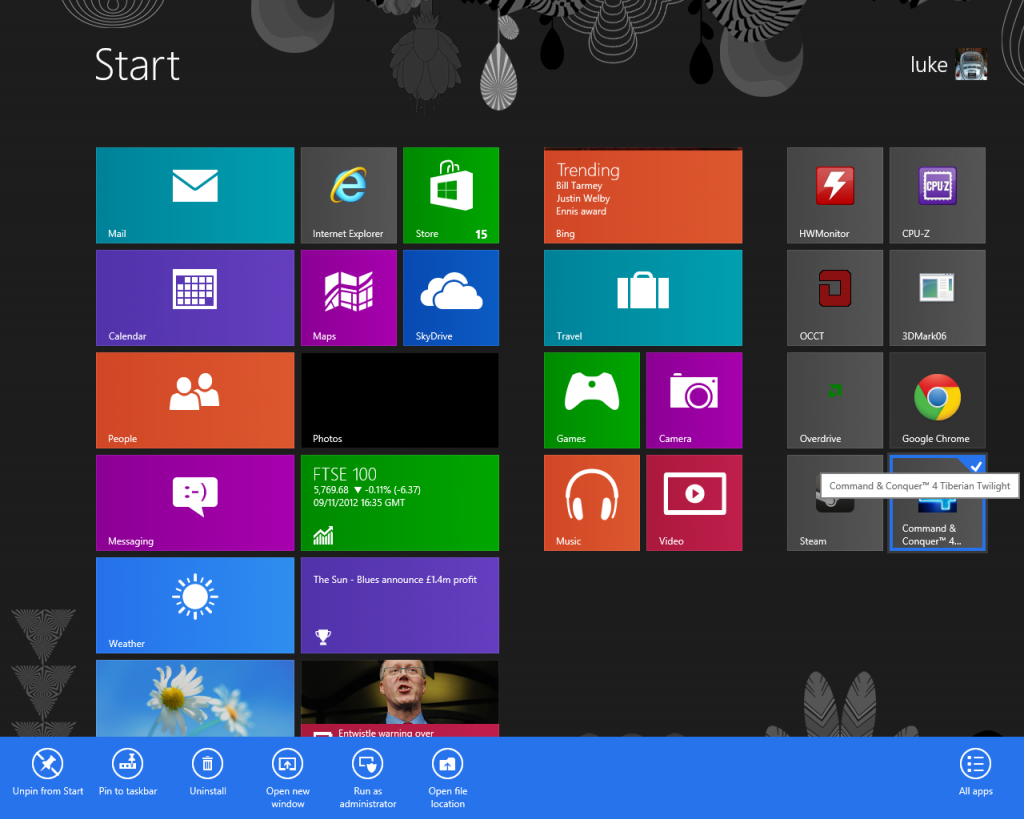The image size is (1024, 819).
Task: Open the Music tile
Action: pyautogui.click(x=592, y=503)
